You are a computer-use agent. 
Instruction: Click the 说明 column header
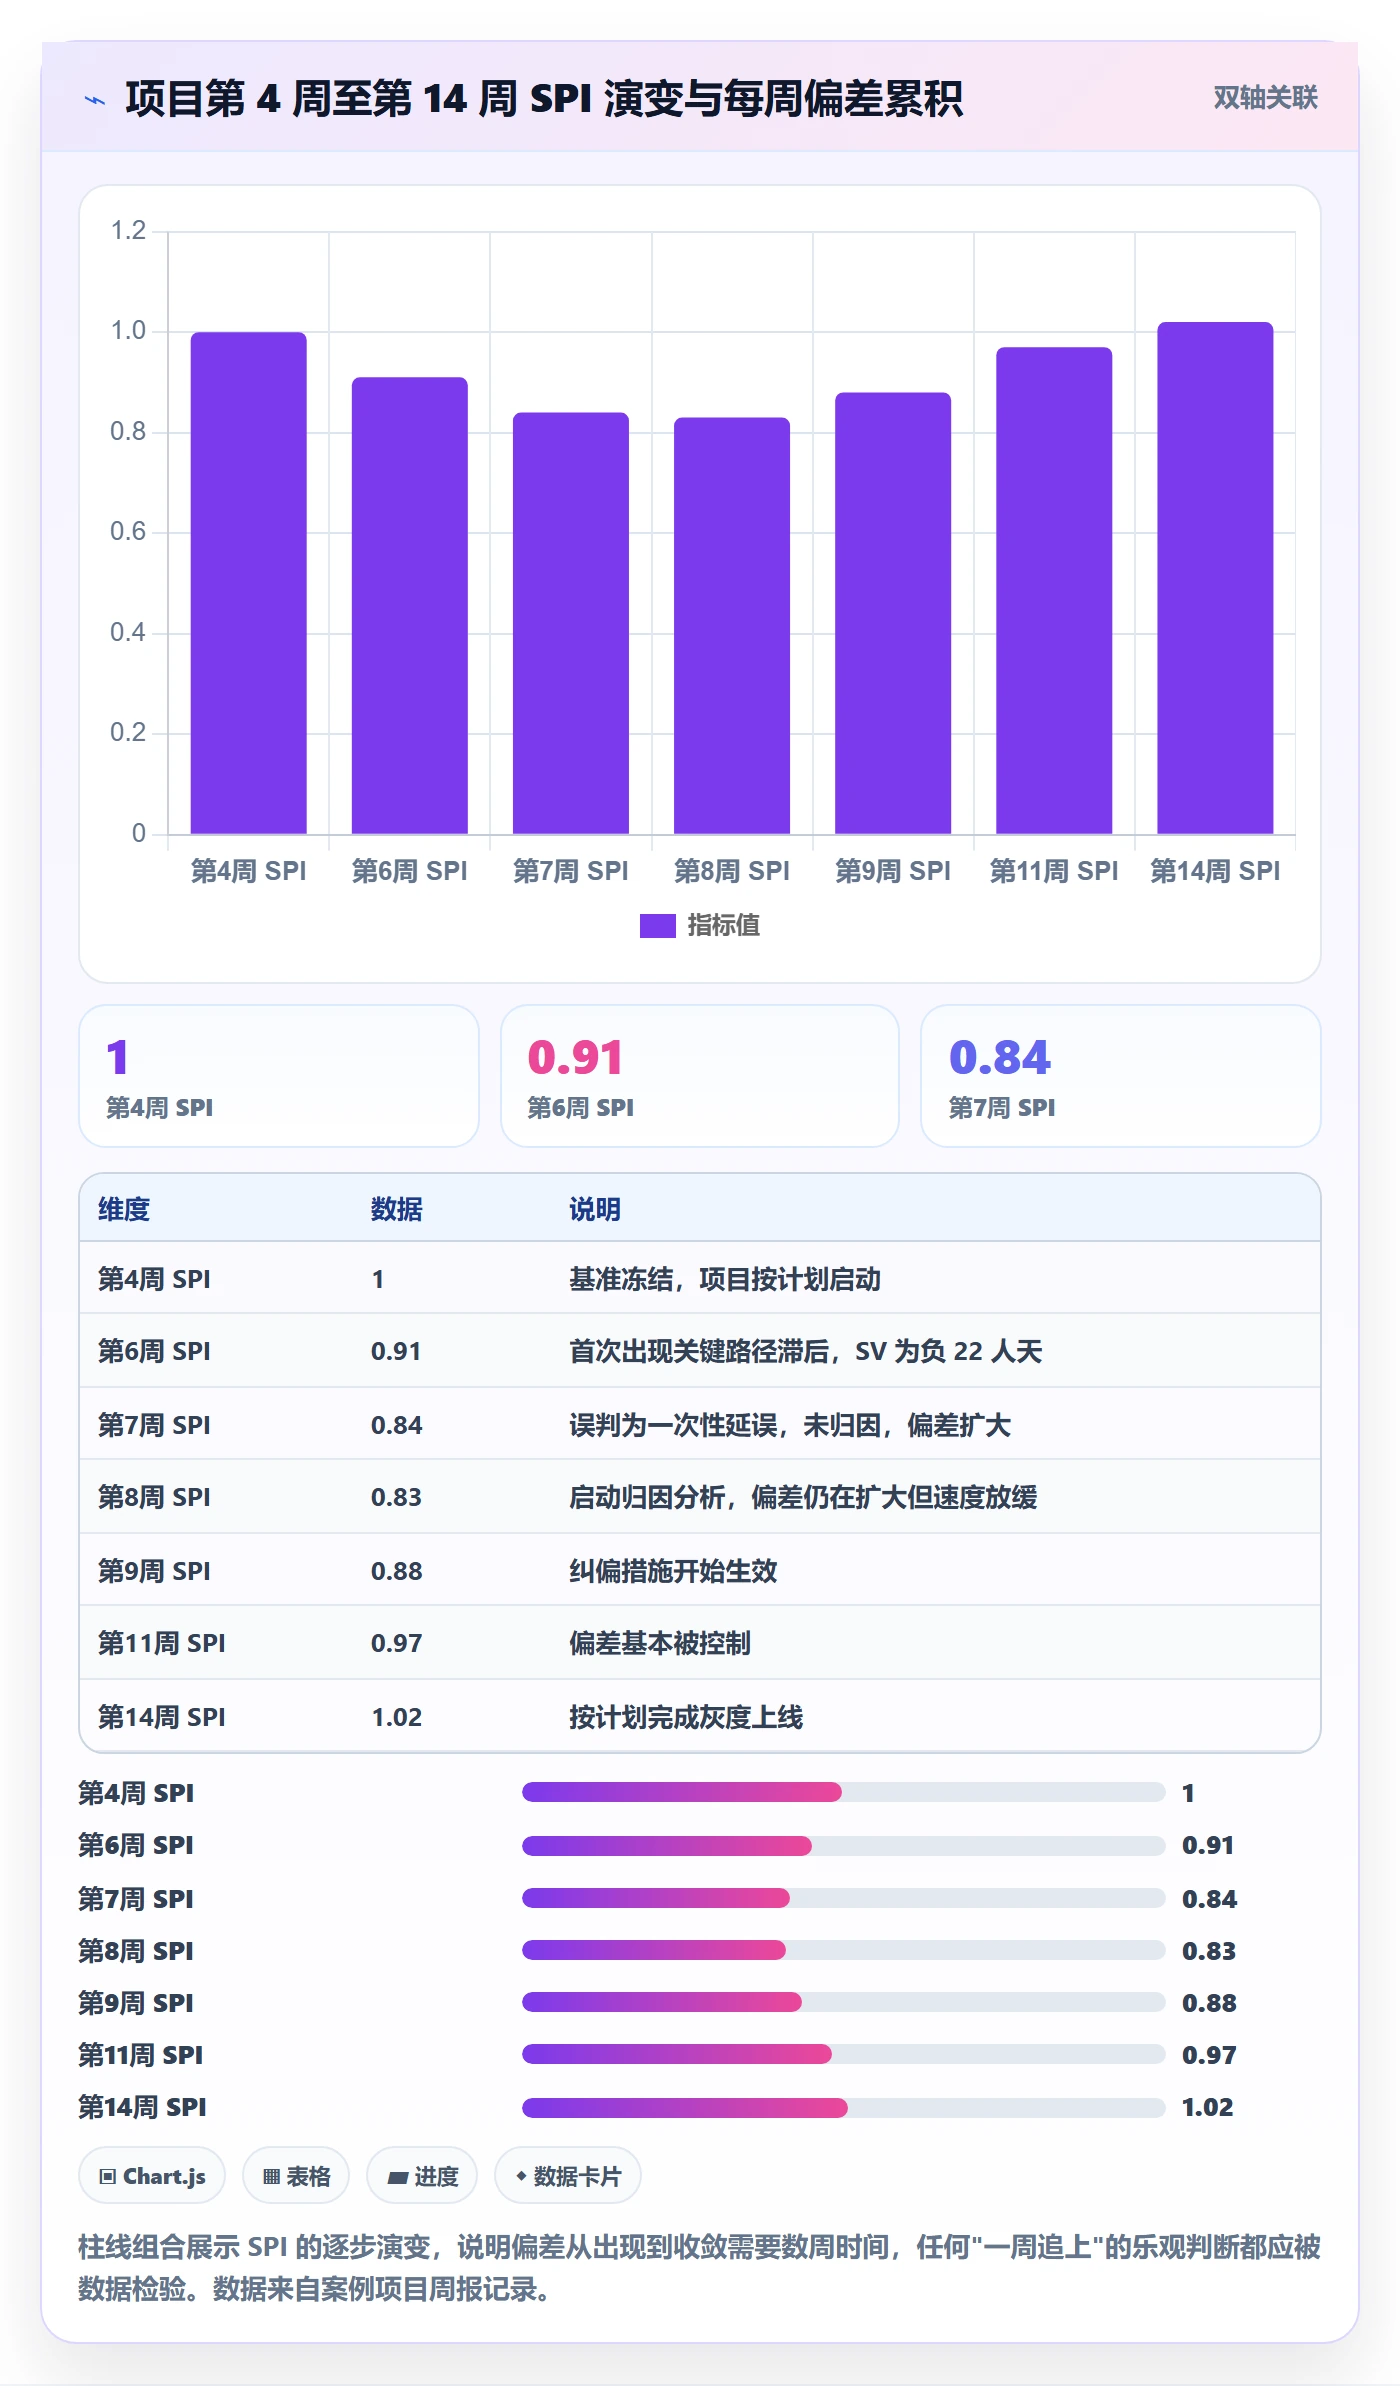coord(595,1209)
